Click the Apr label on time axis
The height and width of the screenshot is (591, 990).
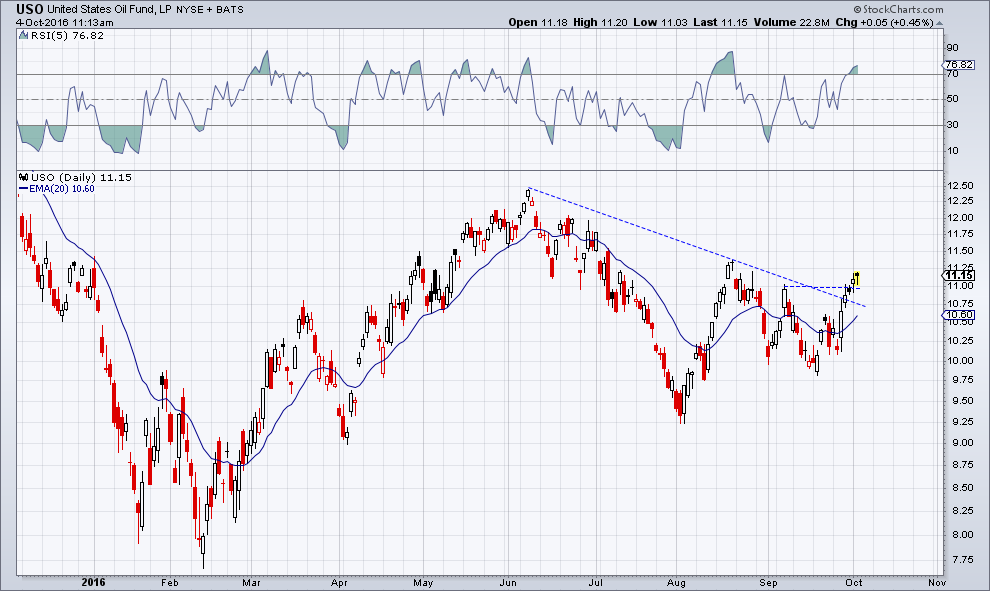tap(339, 583)
